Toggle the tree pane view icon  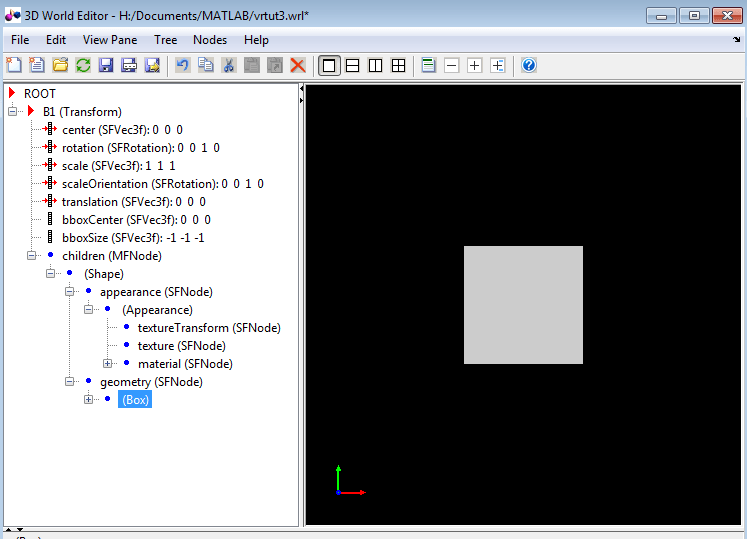[x=429, y=65]
